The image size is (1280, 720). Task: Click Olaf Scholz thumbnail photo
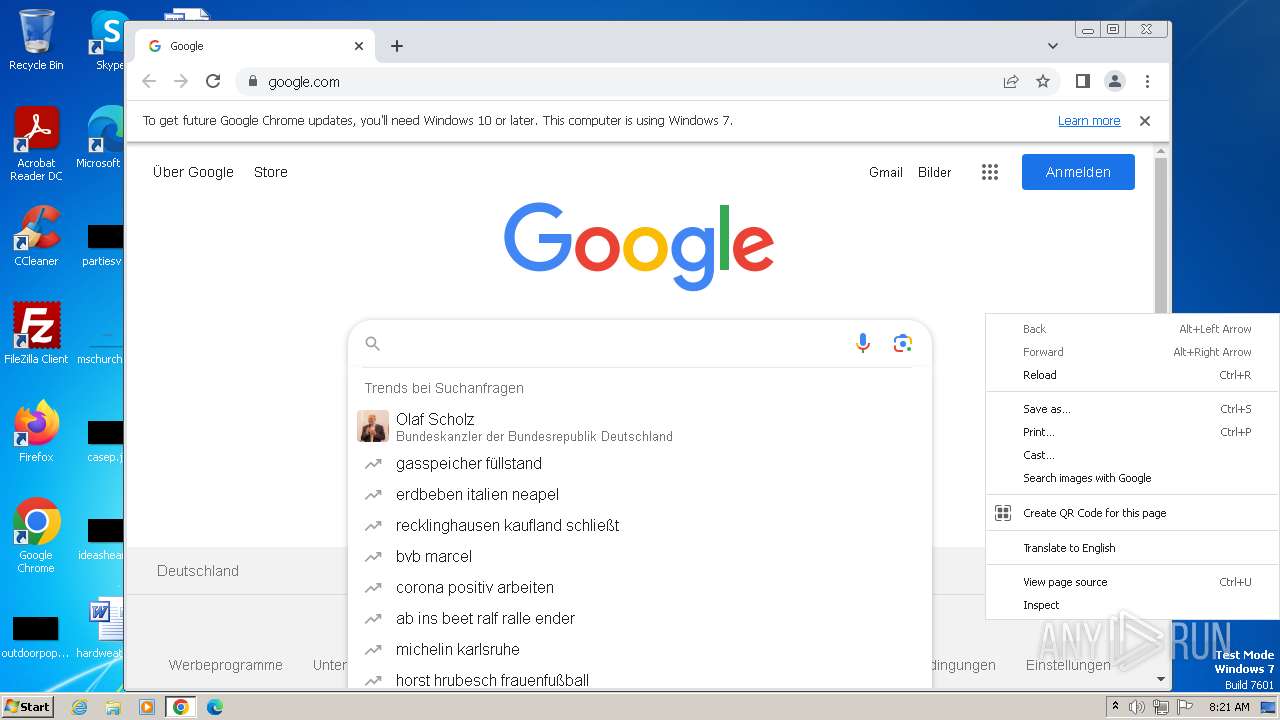373,427
